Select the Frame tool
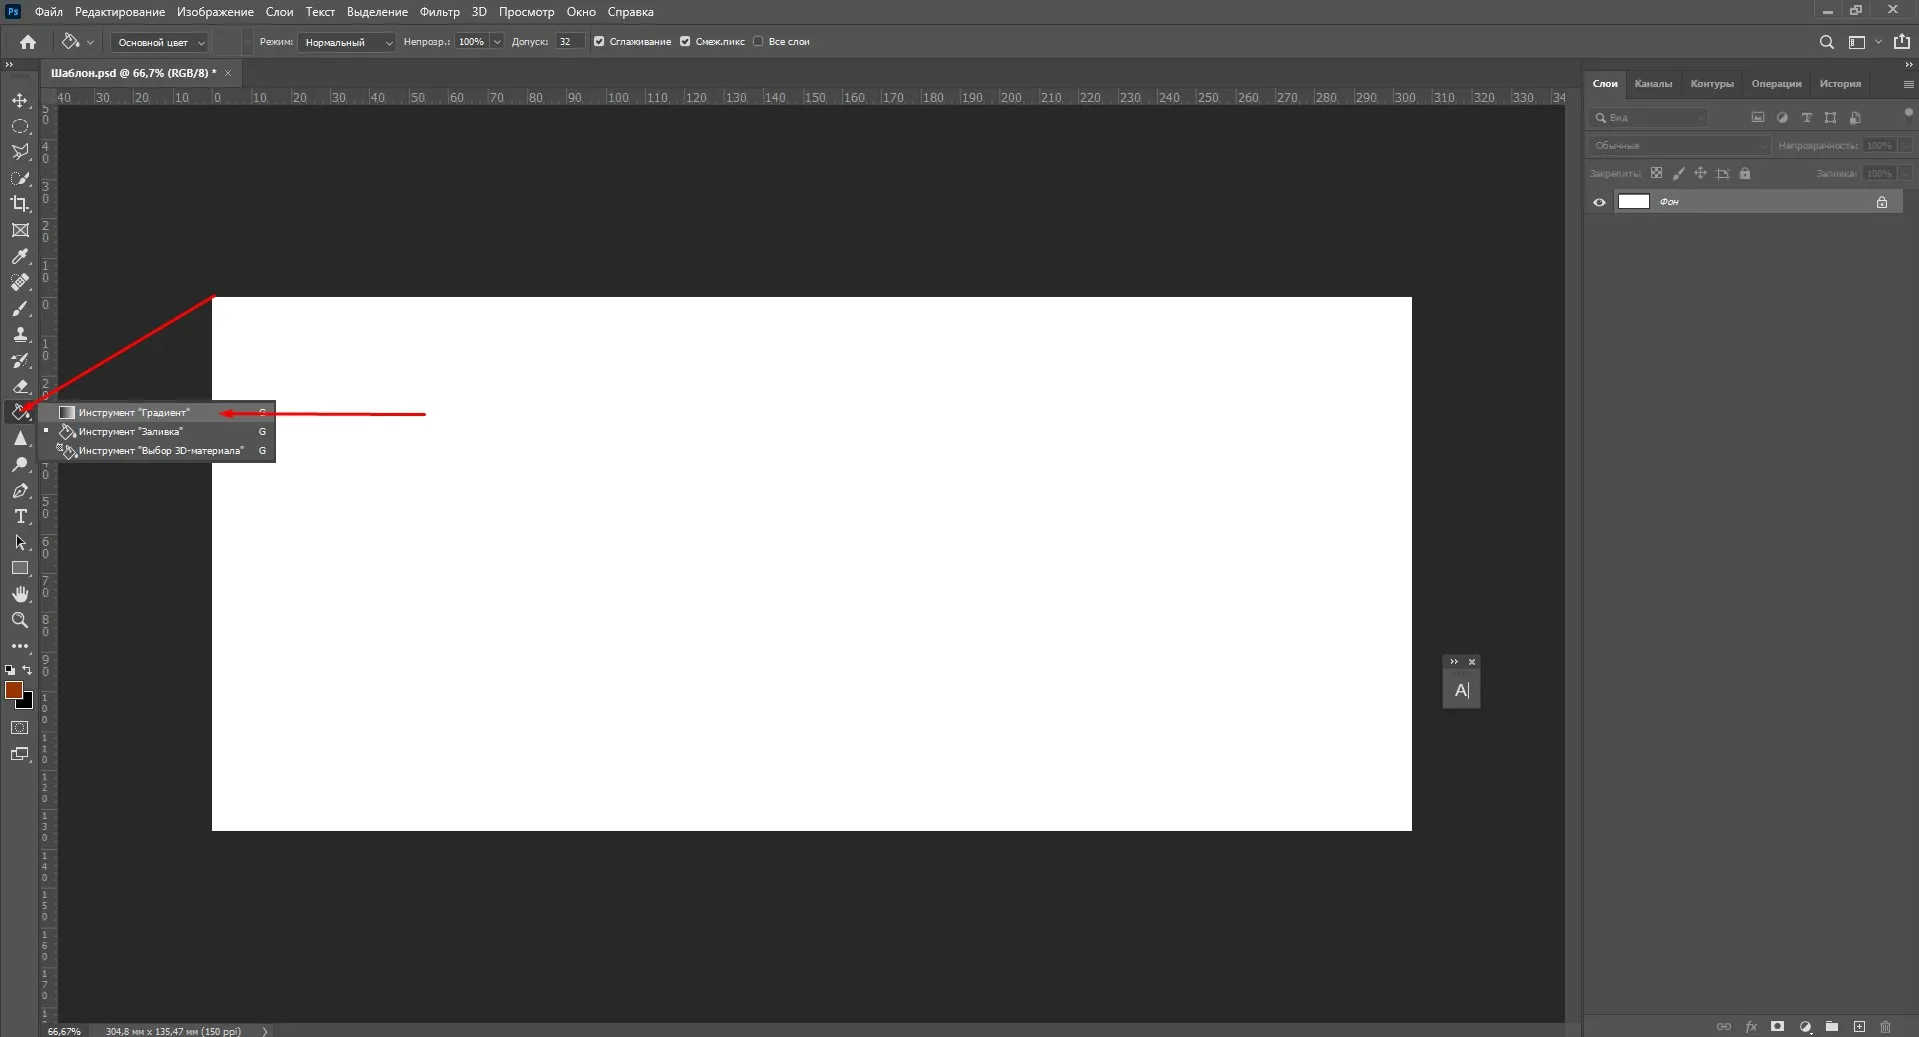 (x=20, y=230)
